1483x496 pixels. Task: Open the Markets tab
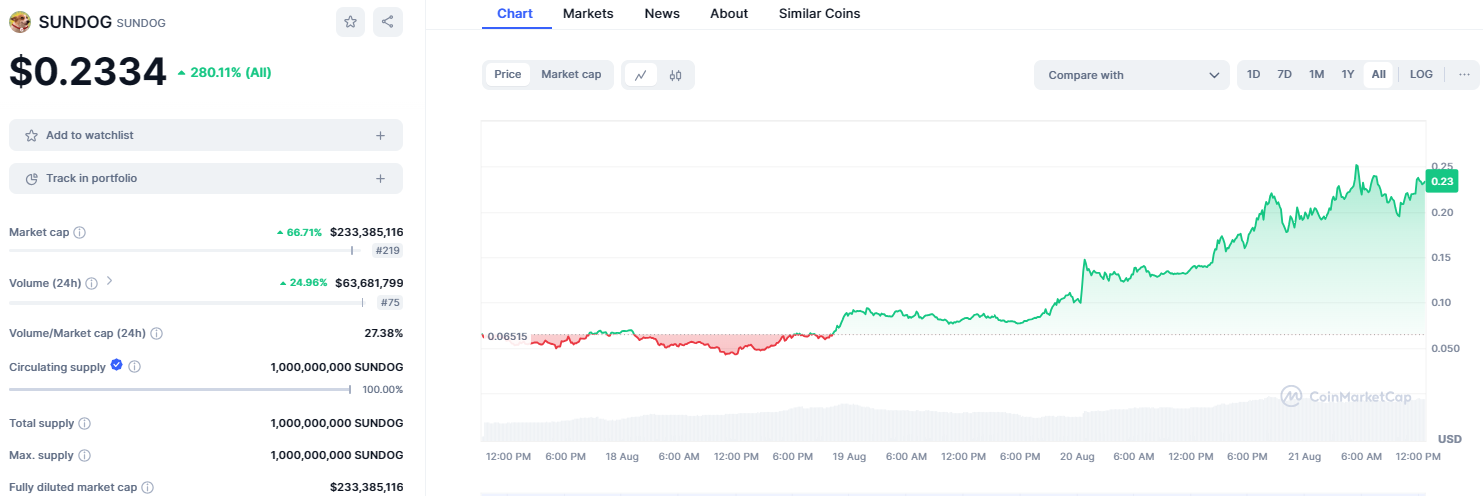click(x=588, y=14)
